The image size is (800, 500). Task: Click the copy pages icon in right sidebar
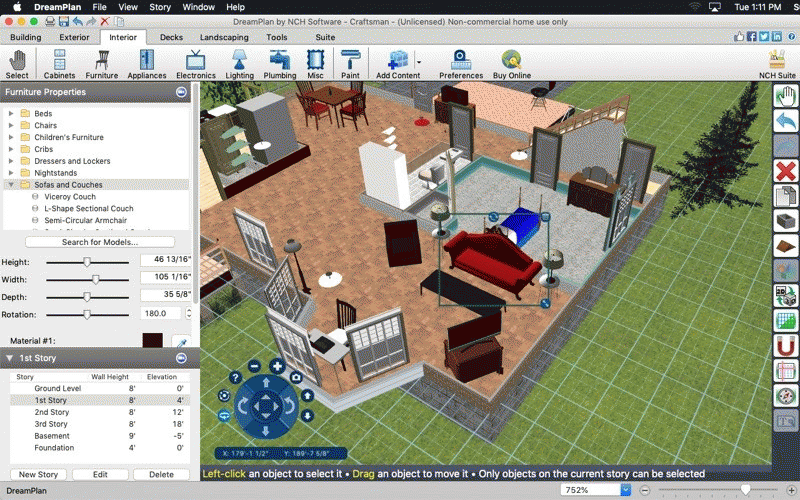(x=786, y=196)
